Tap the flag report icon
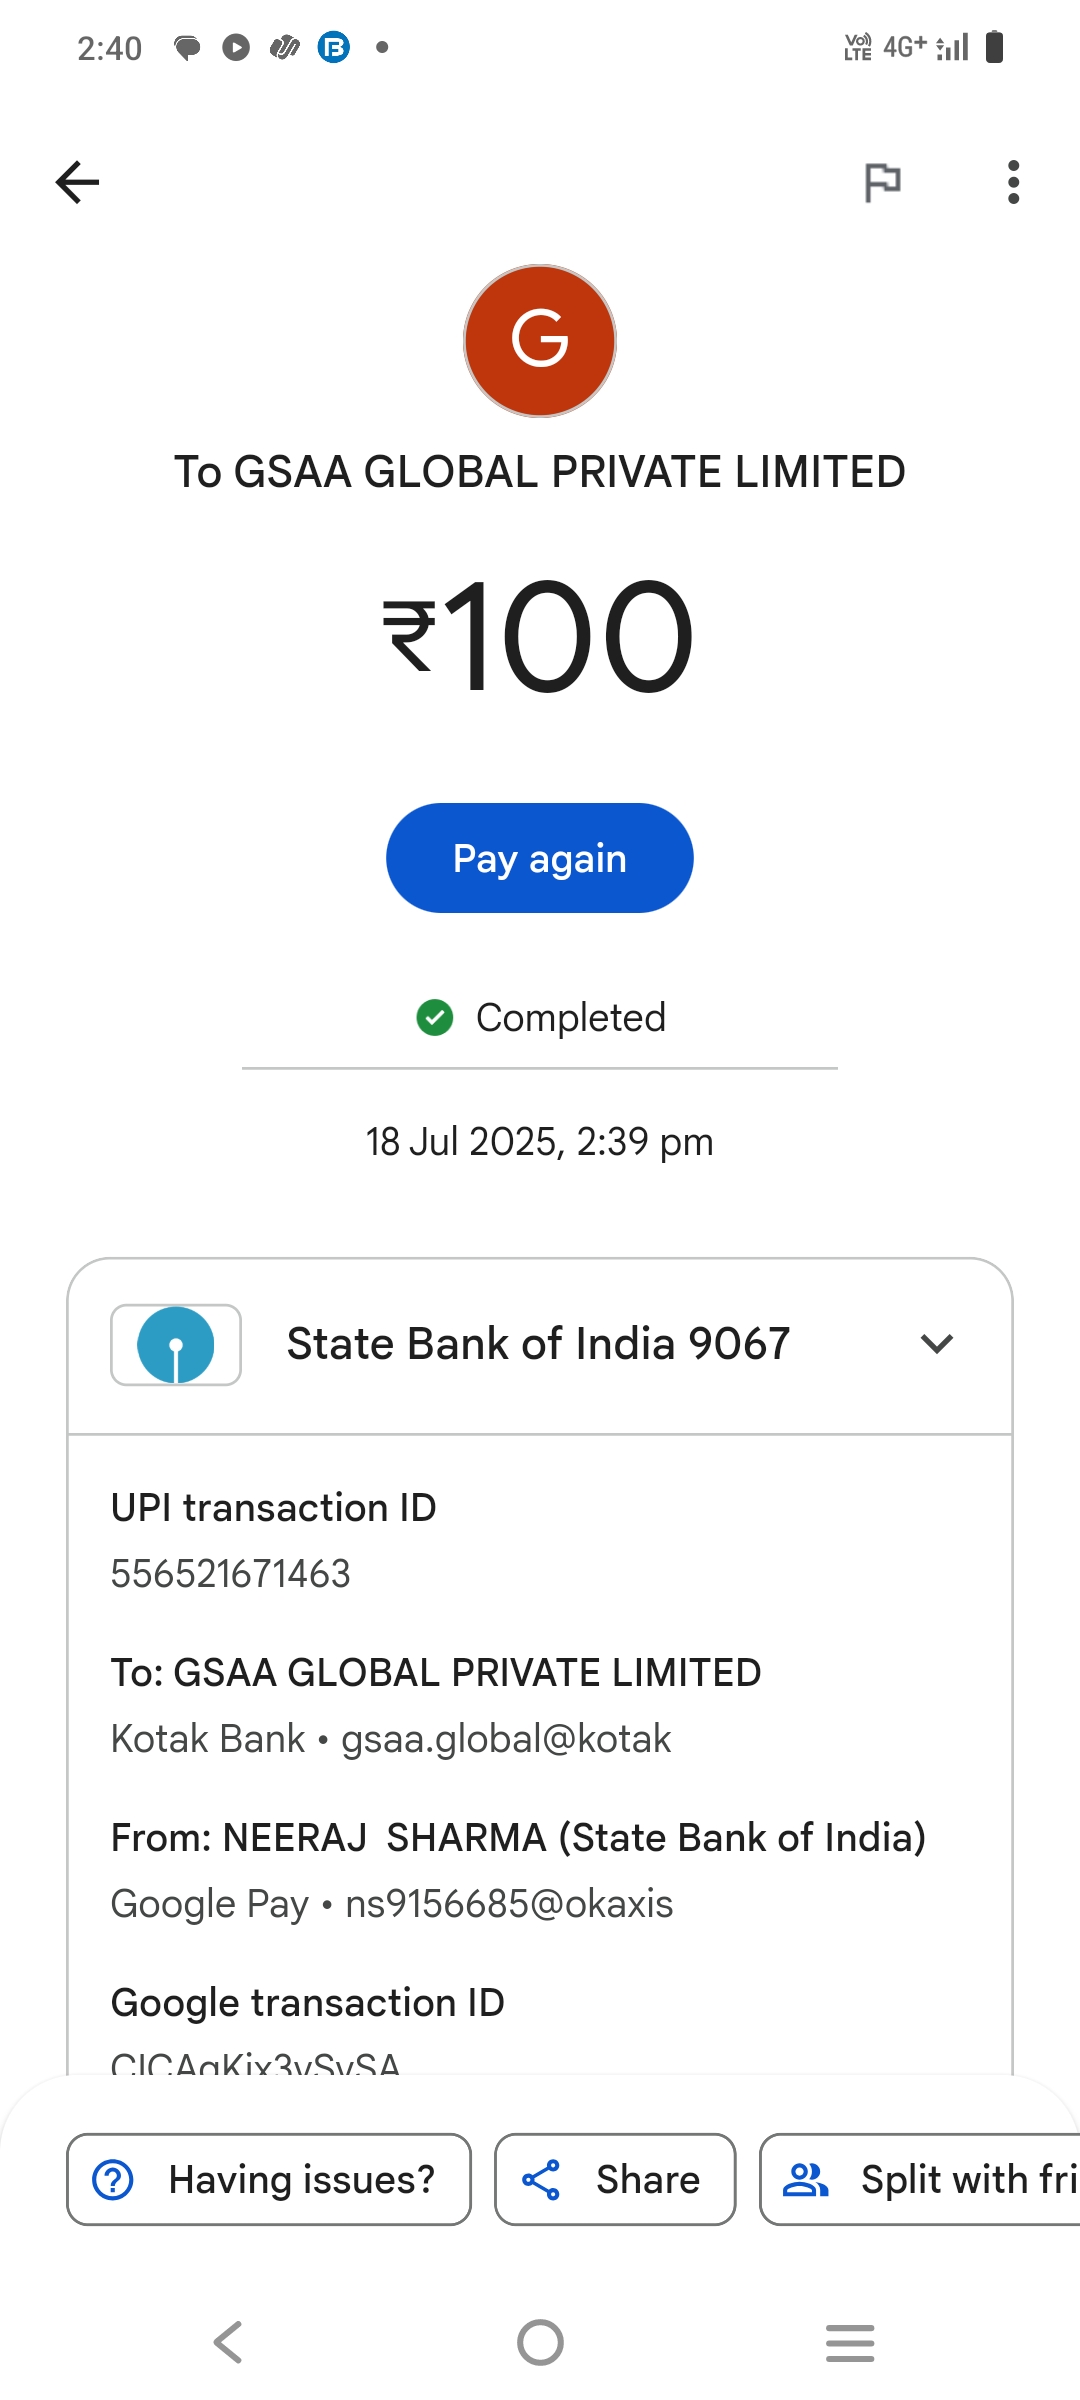1080x2400 pixels. click(882, 182)
